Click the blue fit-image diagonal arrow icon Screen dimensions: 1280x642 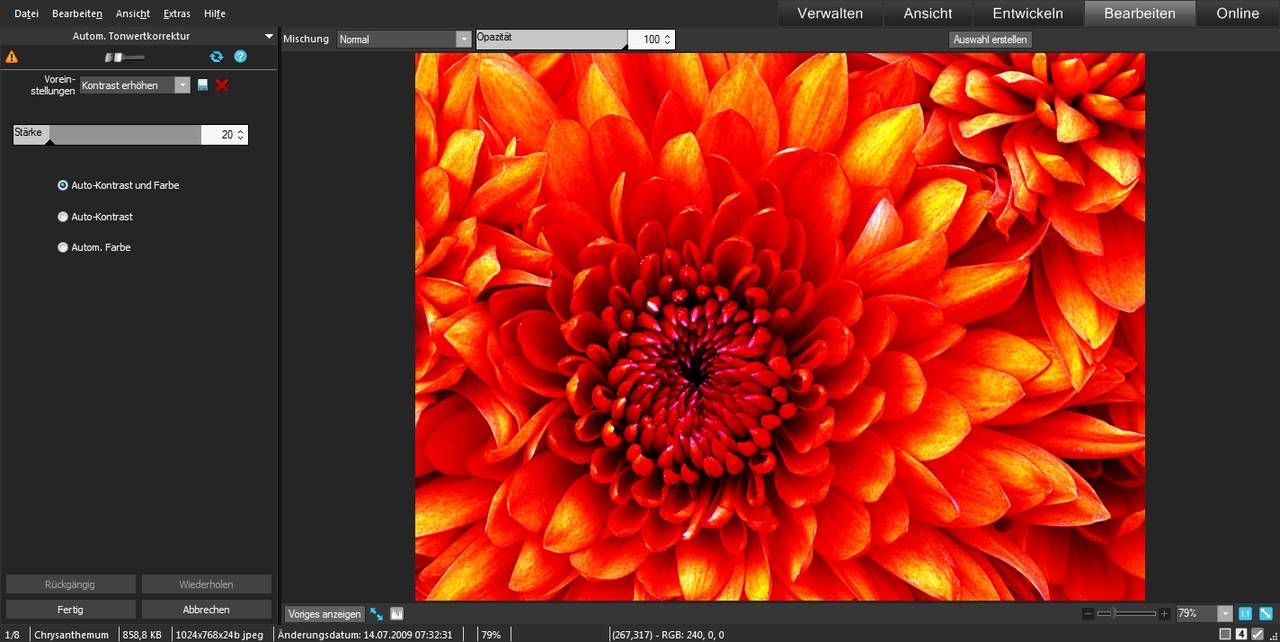[1266, 613]
